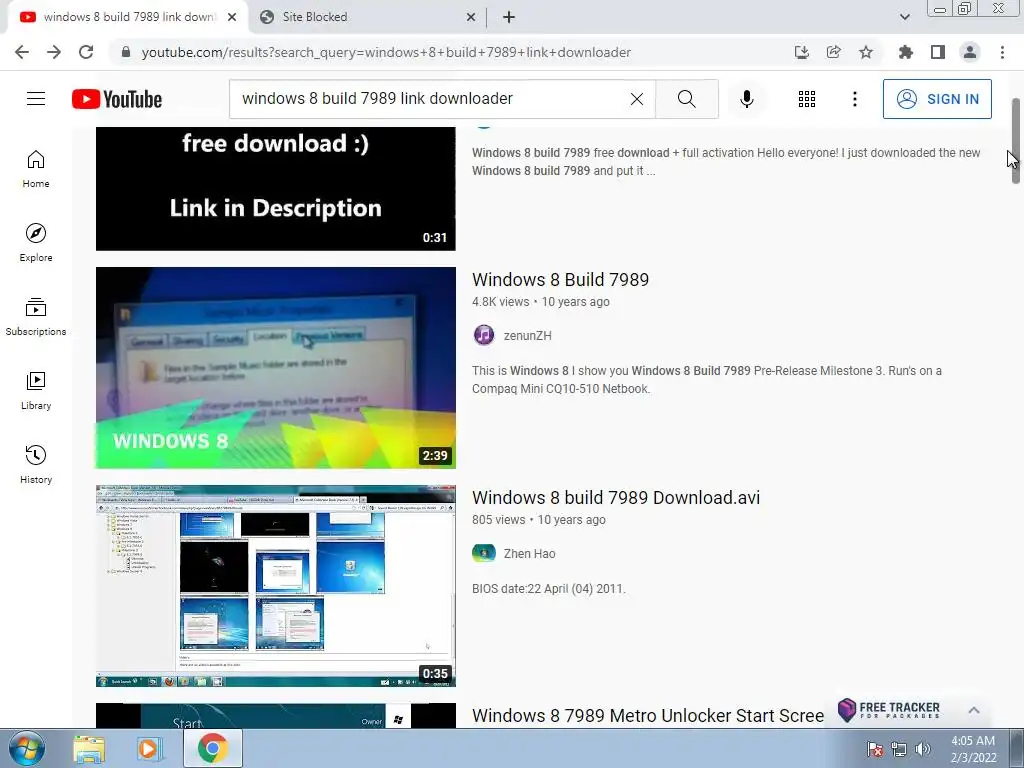Select the Chrome taskbar button
The width and height of the screenshot is (1024, 768).
coord(213,748)
